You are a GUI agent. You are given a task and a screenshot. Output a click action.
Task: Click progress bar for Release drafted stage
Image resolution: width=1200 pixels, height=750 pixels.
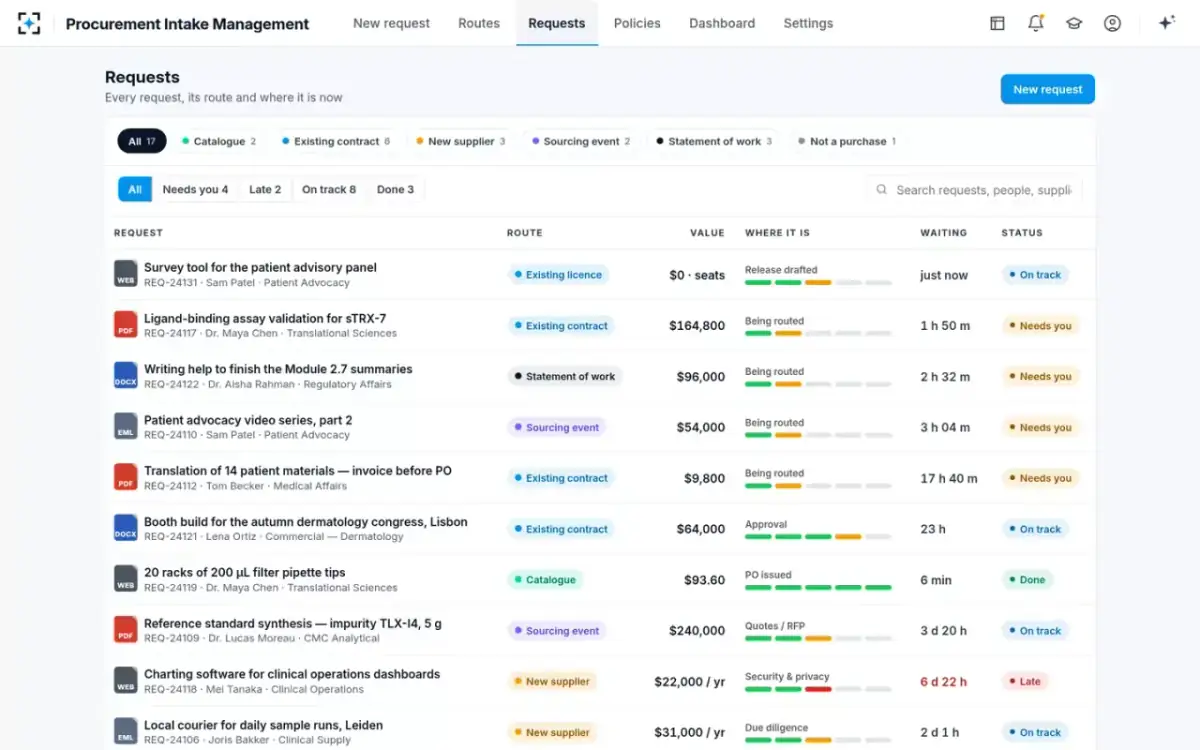pos(818,283)
